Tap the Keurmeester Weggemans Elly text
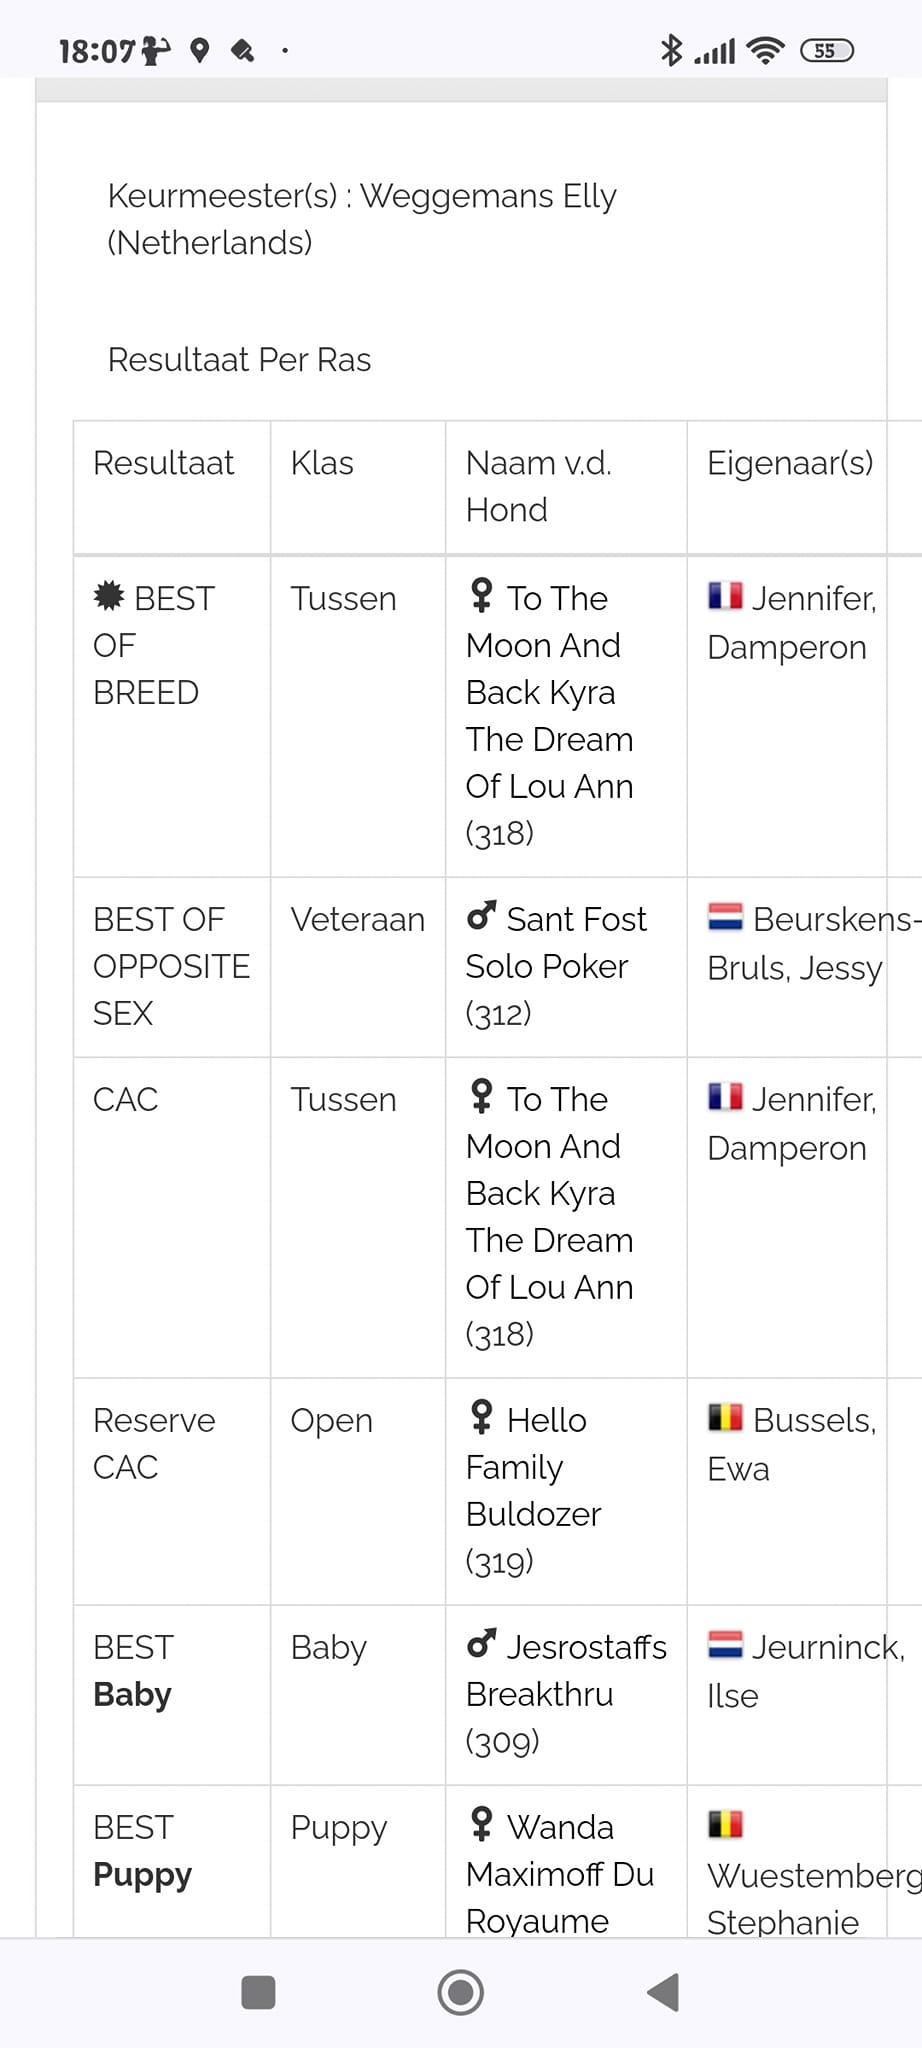 [x=362, y=219]
